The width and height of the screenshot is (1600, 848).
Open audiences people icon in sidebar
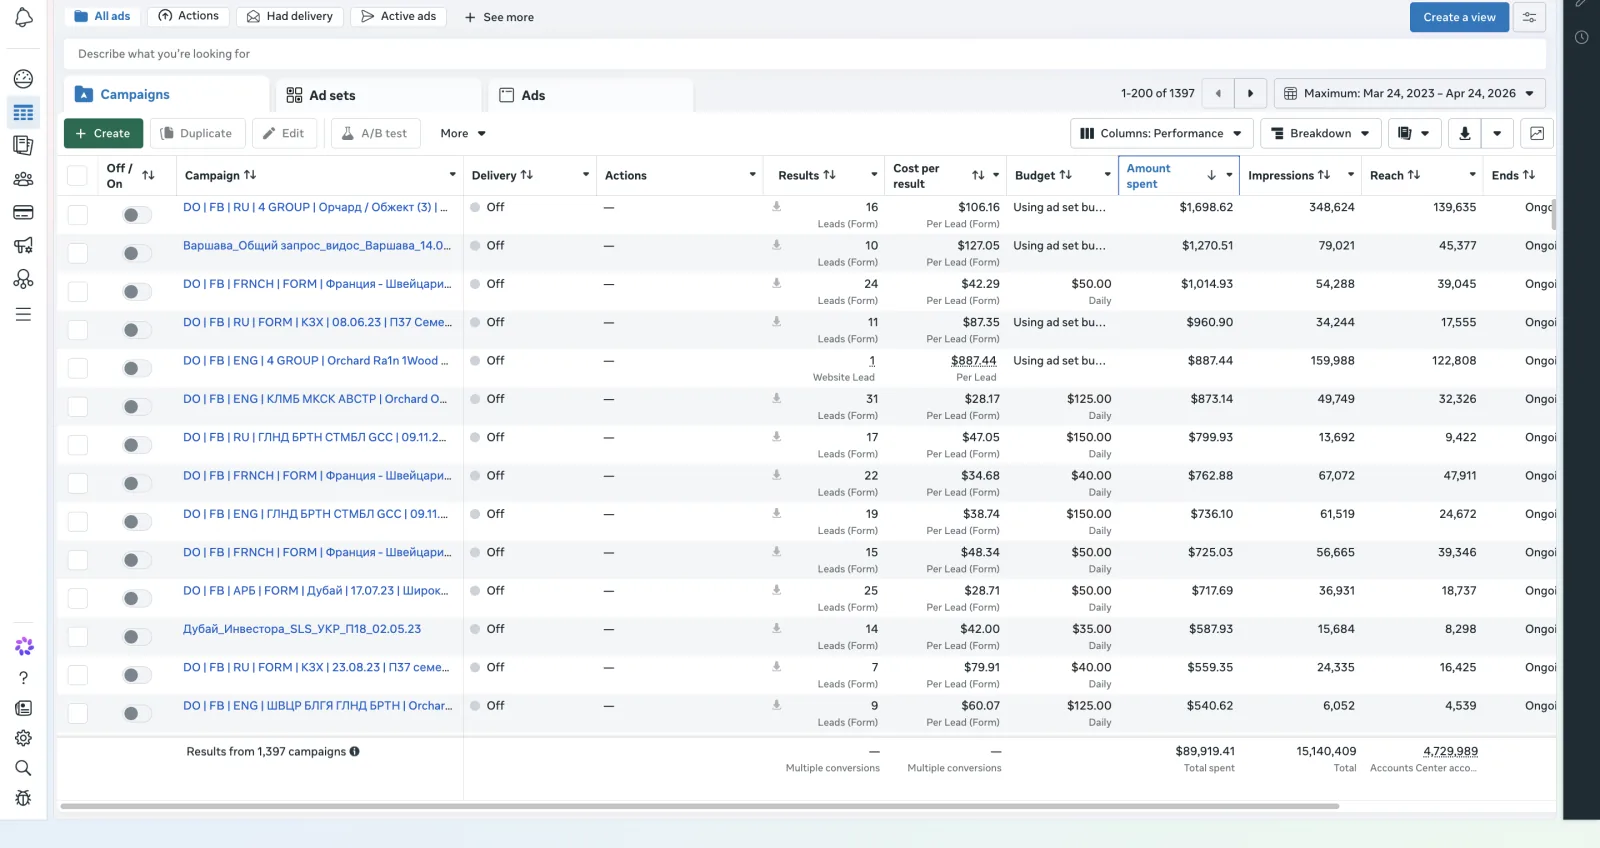(23, 179)
